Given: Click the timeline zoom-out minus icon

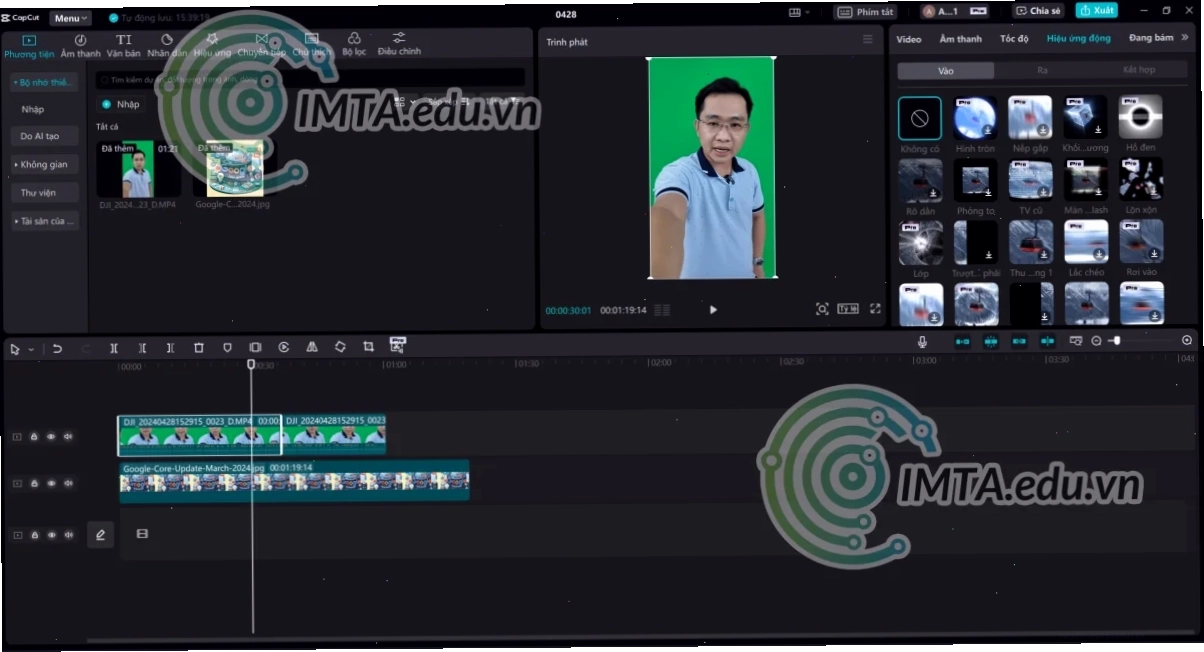Looking at the screenshot, I should point(1096,341).
